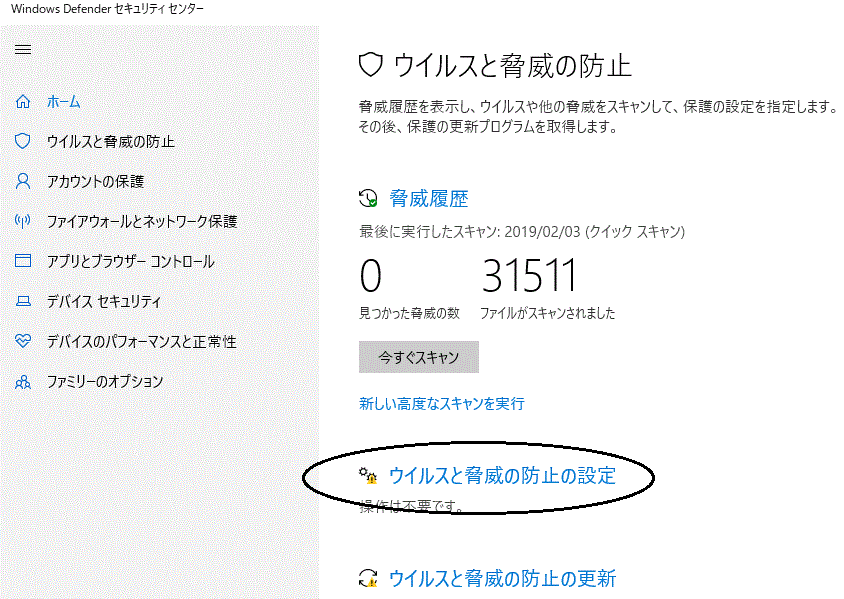Select デバイスのパフォーマンスと正常性 in sidebar
Image resolution: width=844 pixels, height=599 pixels.
coord(142,341)
